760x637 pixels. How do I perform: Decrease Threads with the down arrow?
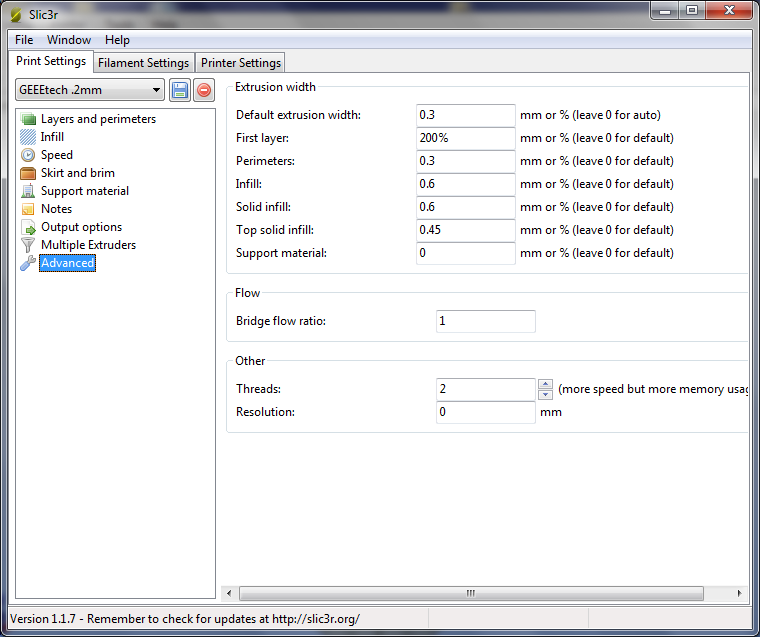click(x=545, y=395)
